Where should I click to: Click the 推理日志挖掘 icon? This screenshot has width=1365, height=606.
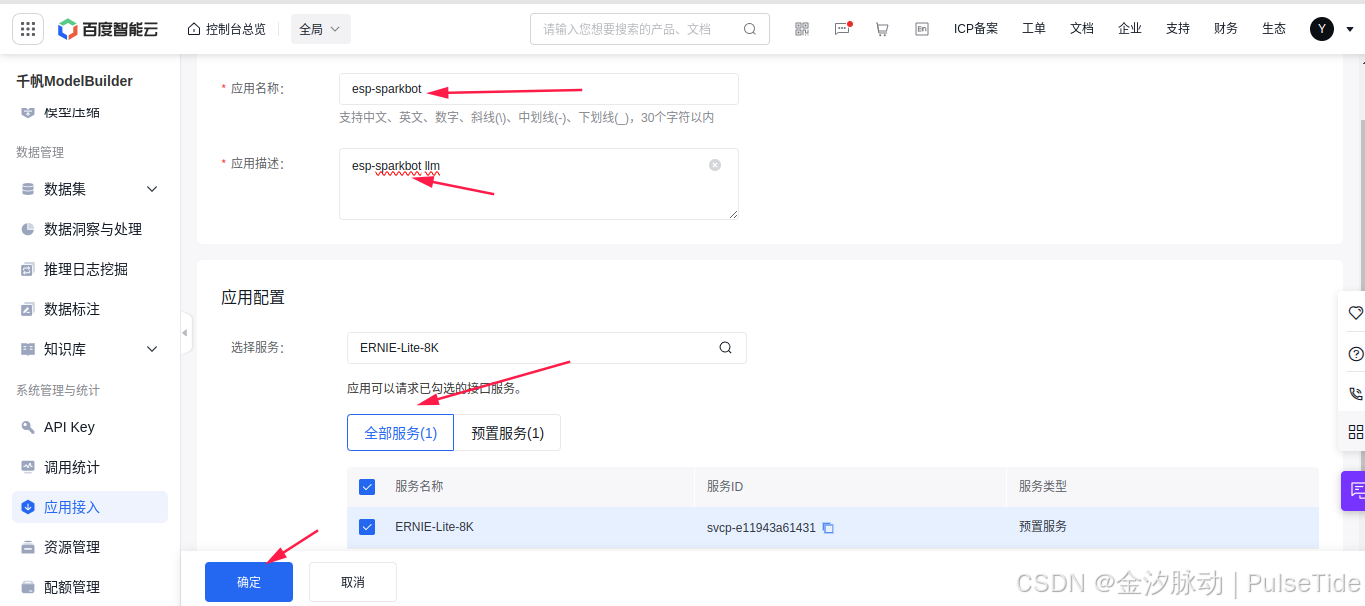(x=28, y=269)
